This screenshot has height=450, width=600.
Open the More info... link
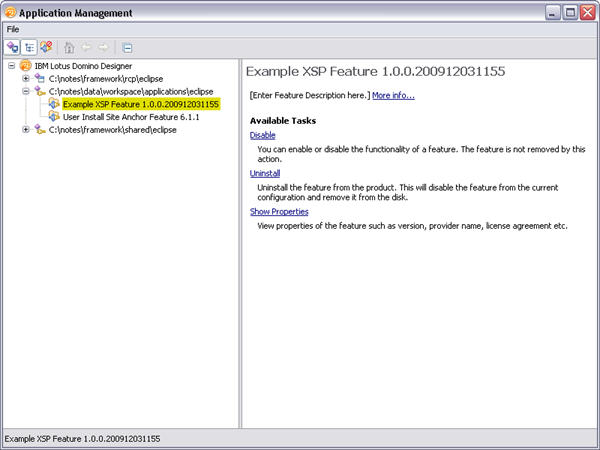pos(393,95)
